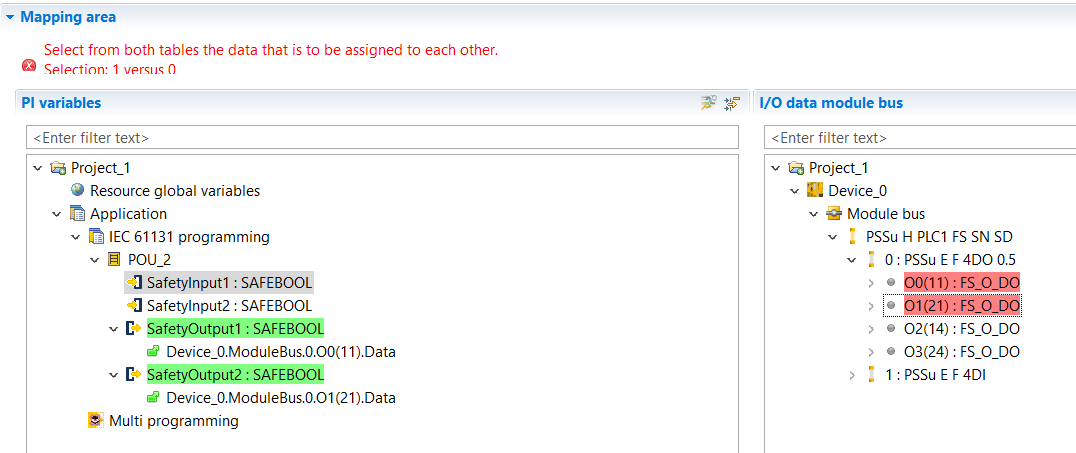Screen dimensions: 1076x453
Task: Click the Project_1 folder icon in PI variables
Action: pos(58,168)
